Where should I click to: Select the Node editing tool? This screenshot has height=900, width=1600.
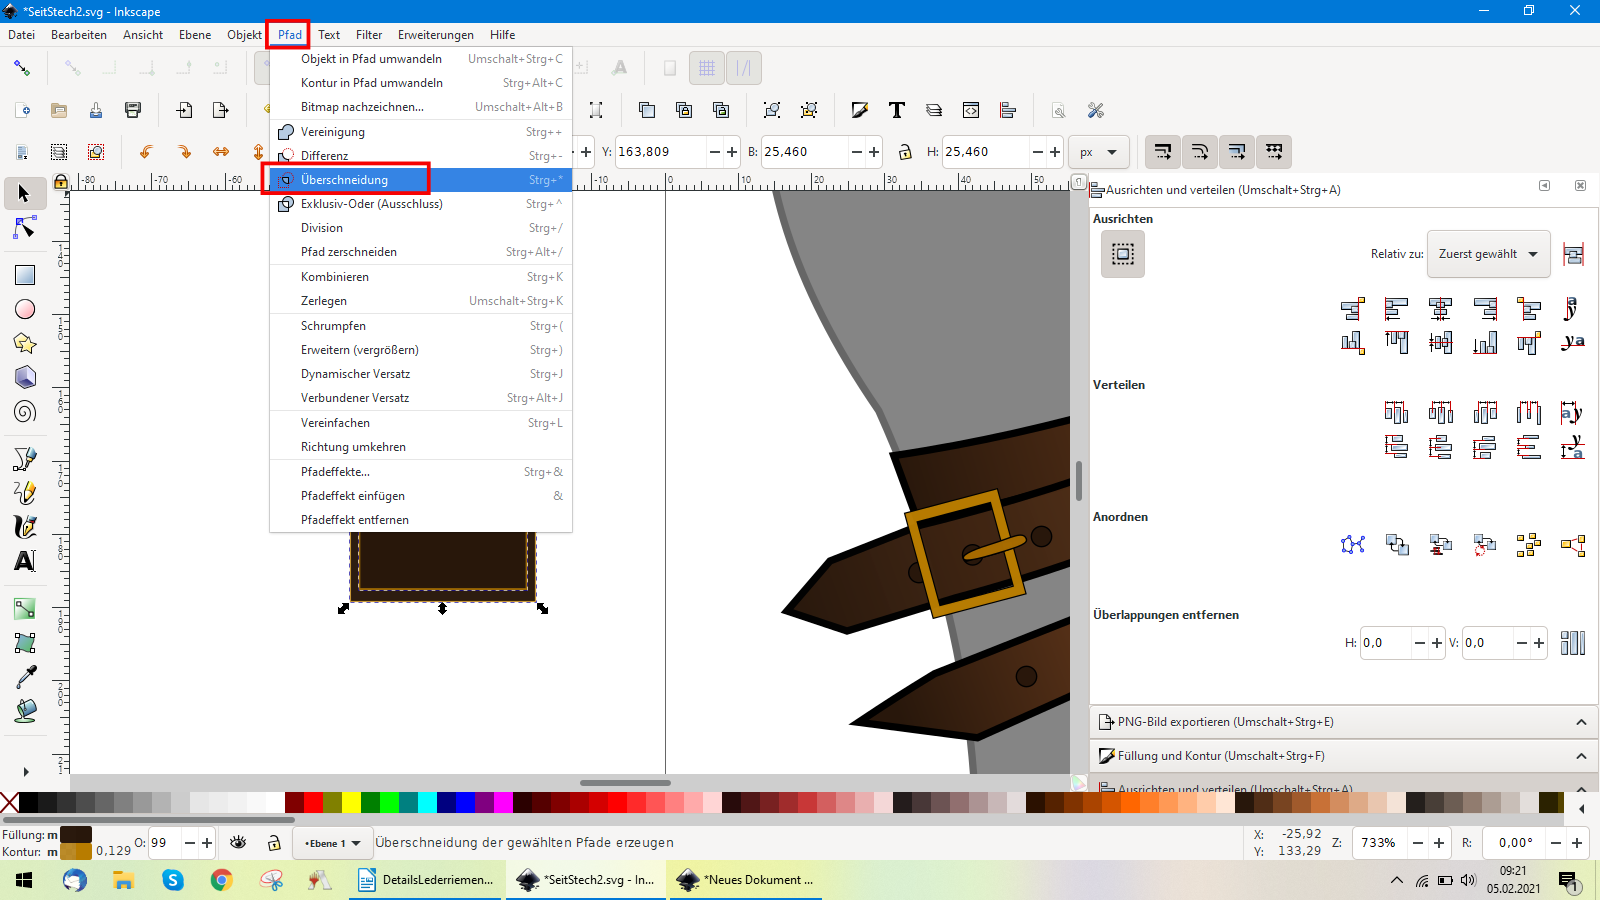(25, 229)
